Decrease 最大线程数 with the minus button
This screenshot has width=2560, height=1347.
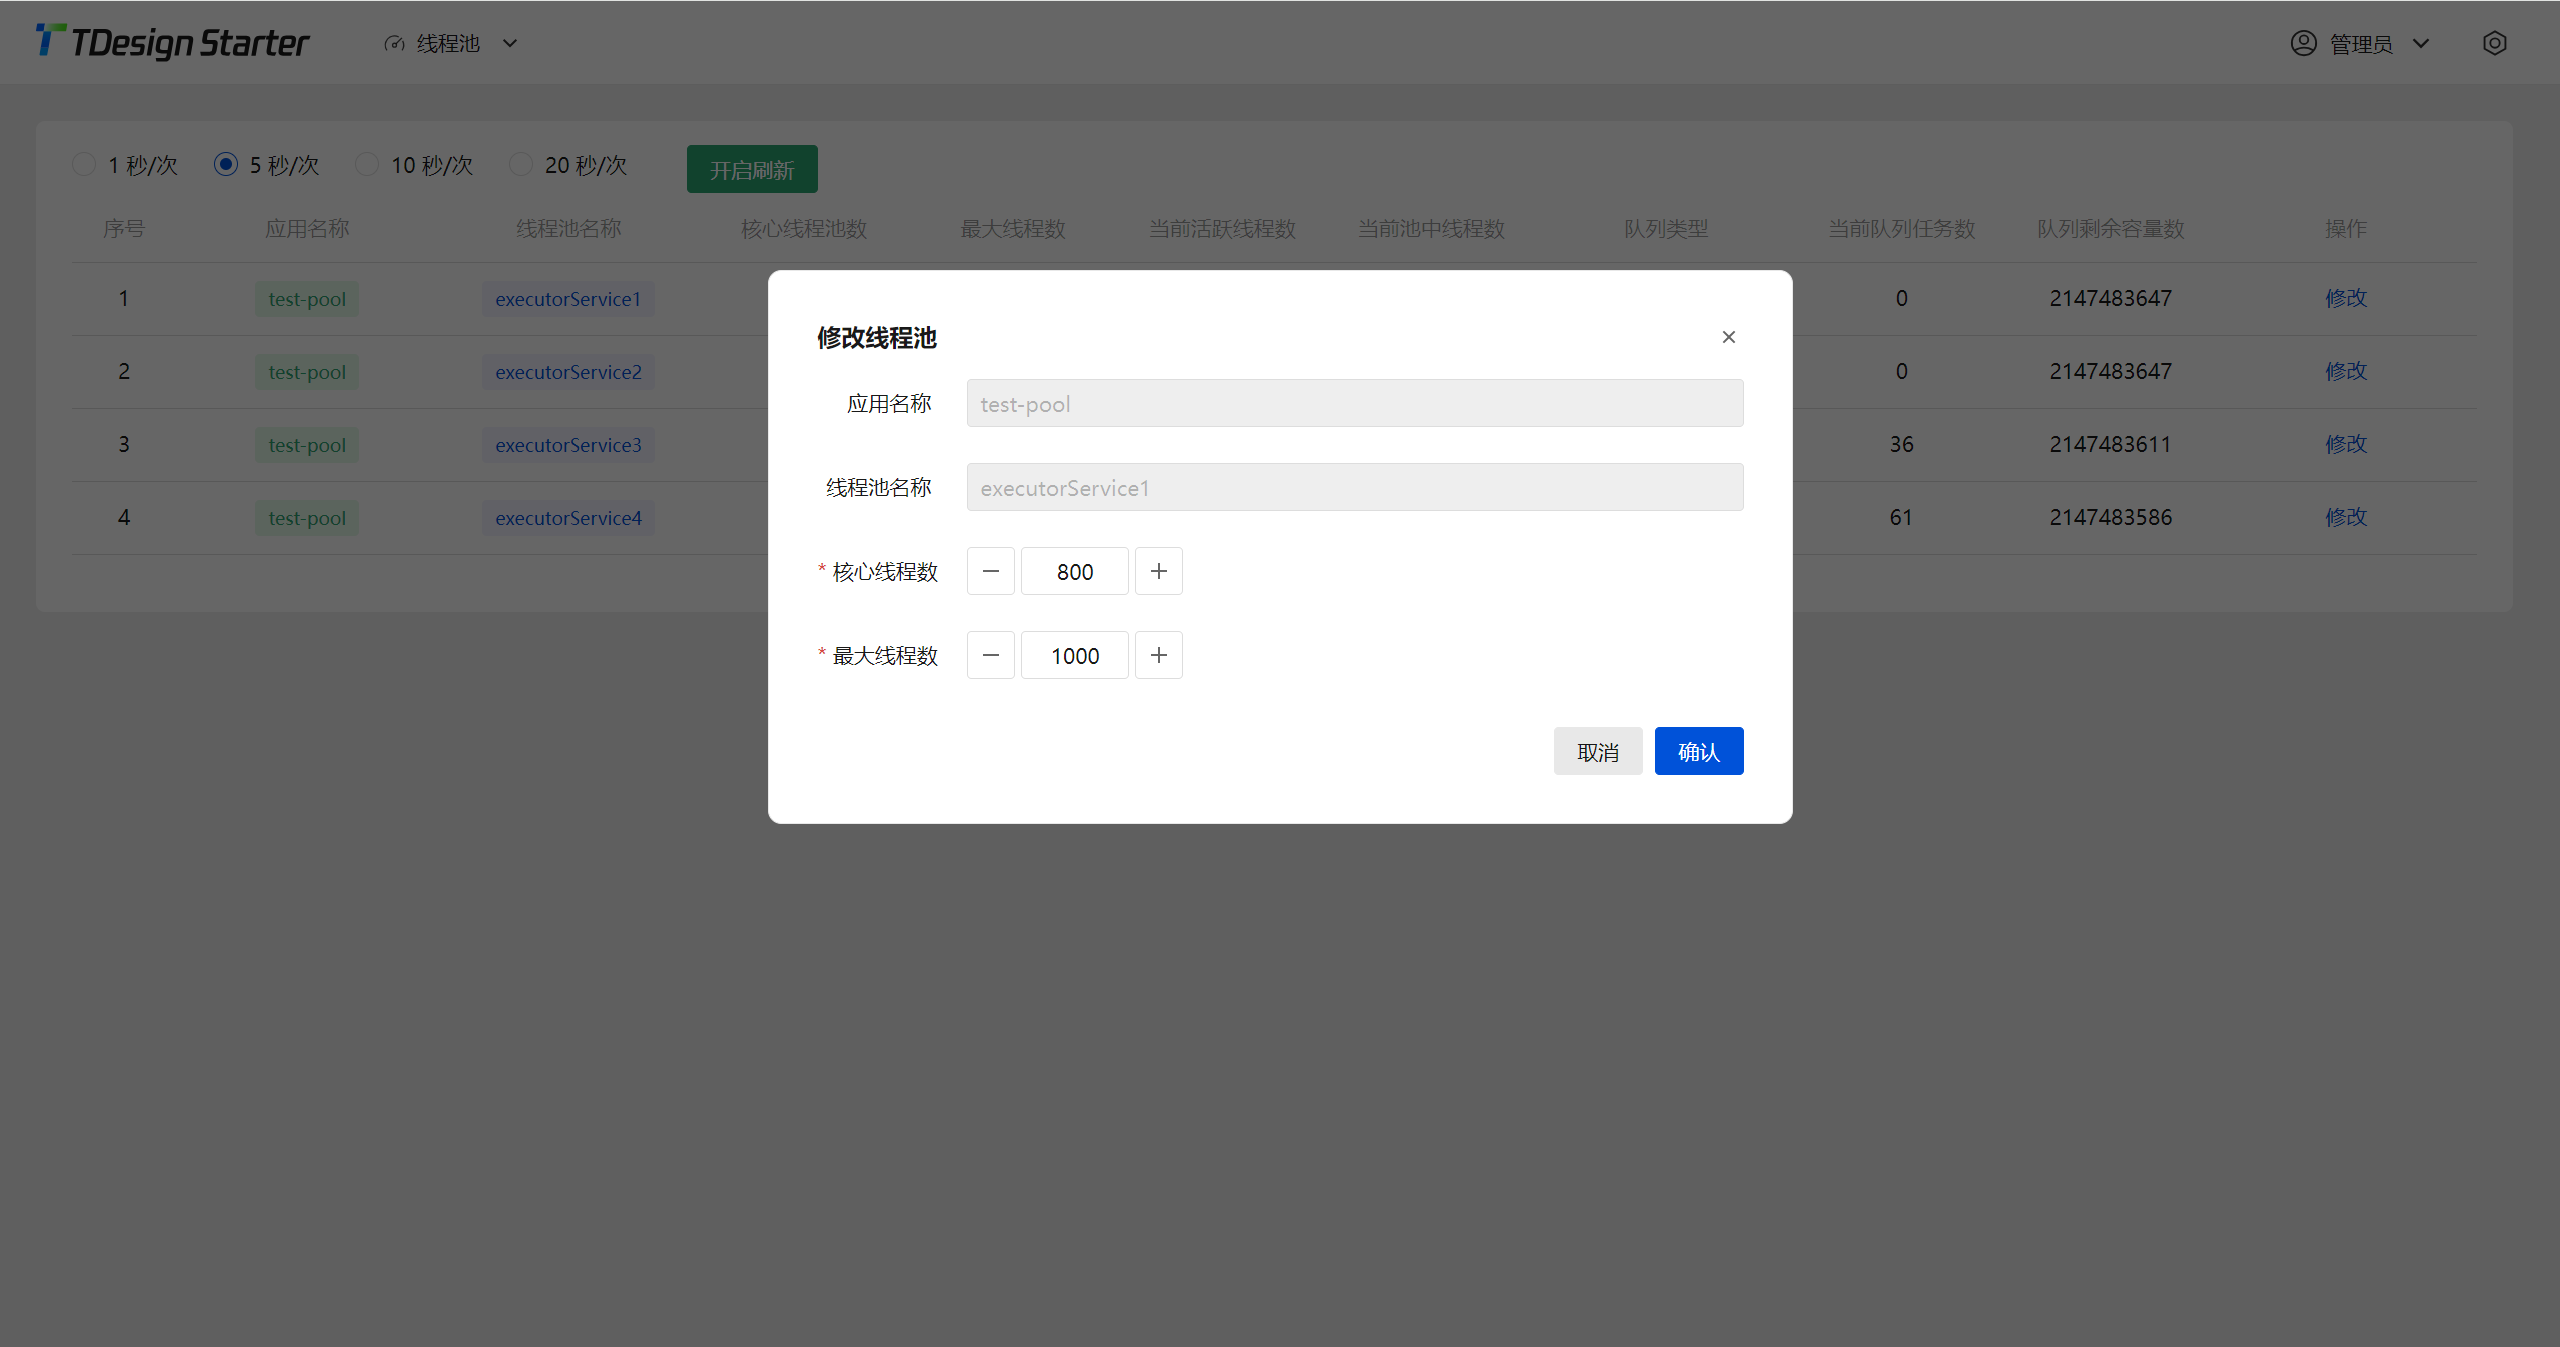990,655
